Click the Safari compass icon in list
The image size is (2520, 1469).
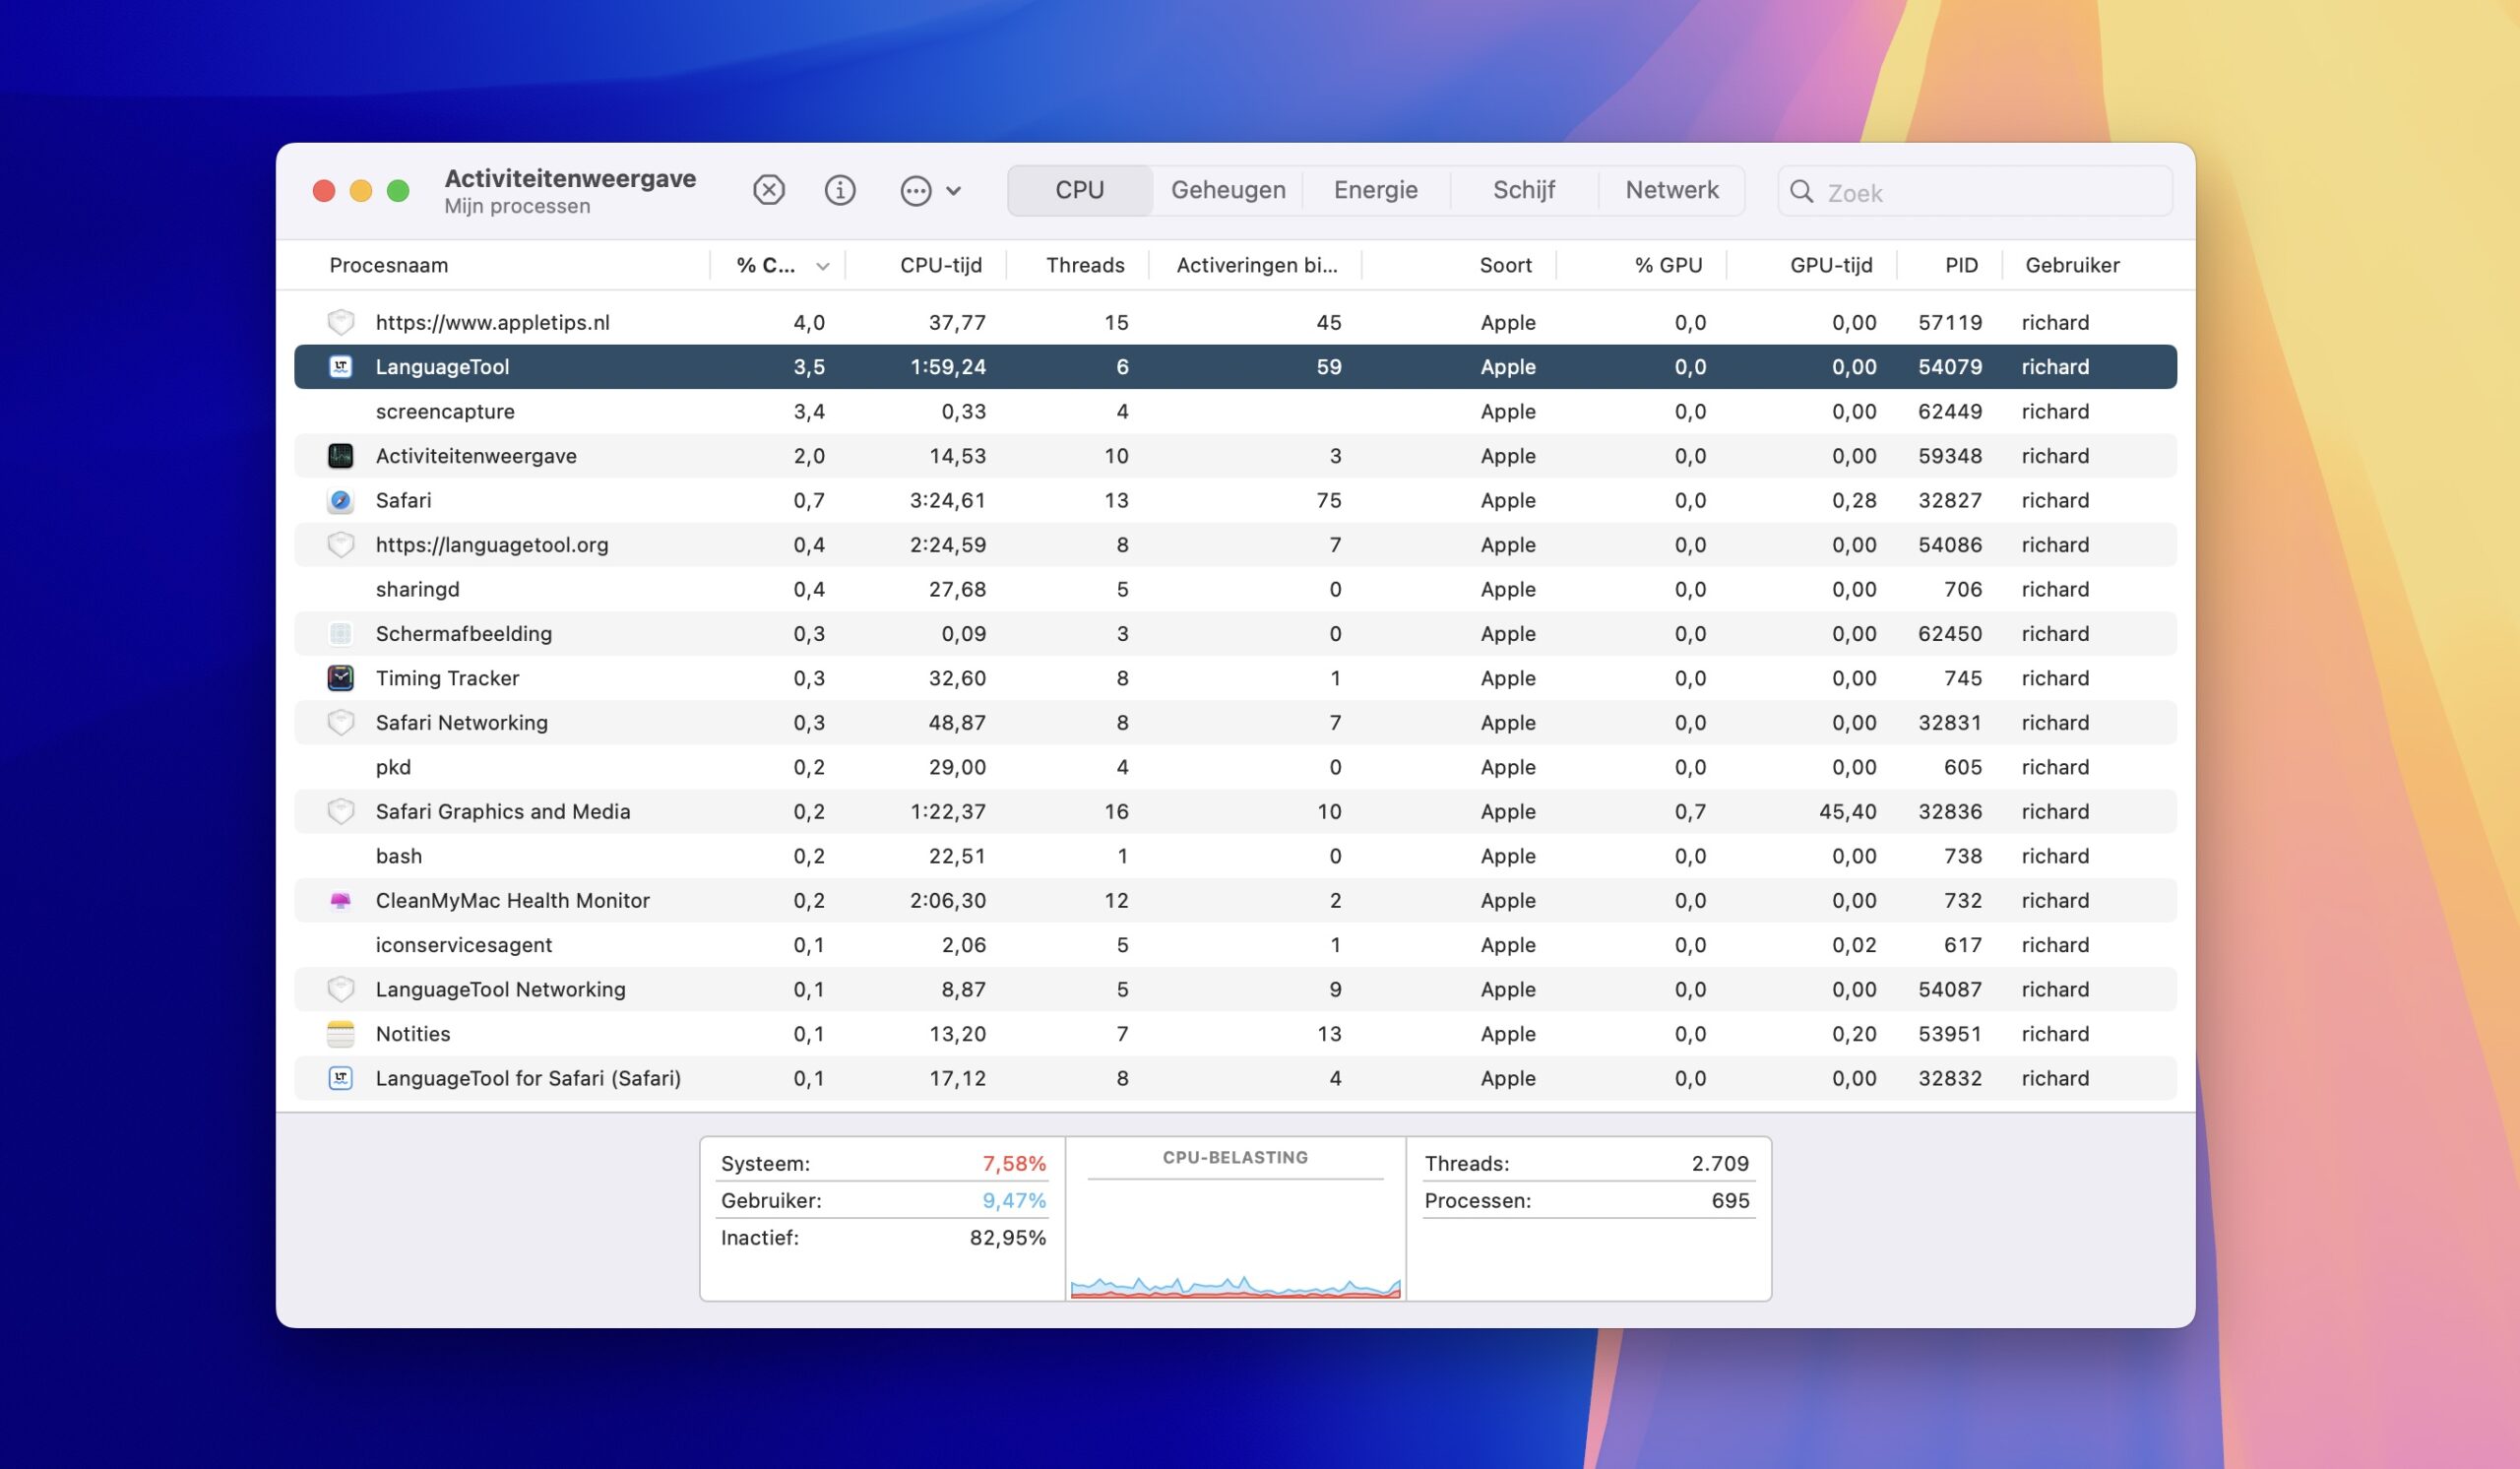point(340,500)
